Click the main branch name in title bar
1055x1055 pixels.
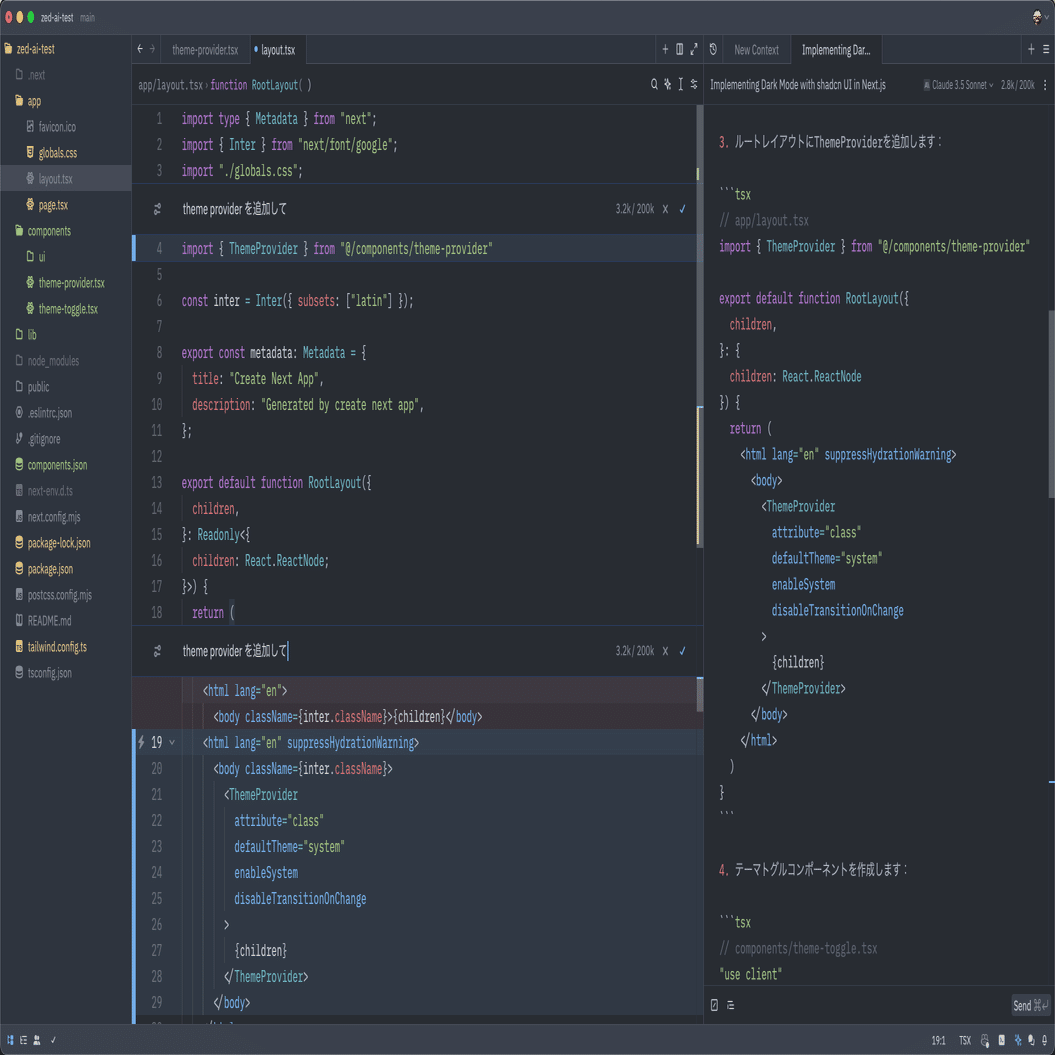[x=87, y=17]
